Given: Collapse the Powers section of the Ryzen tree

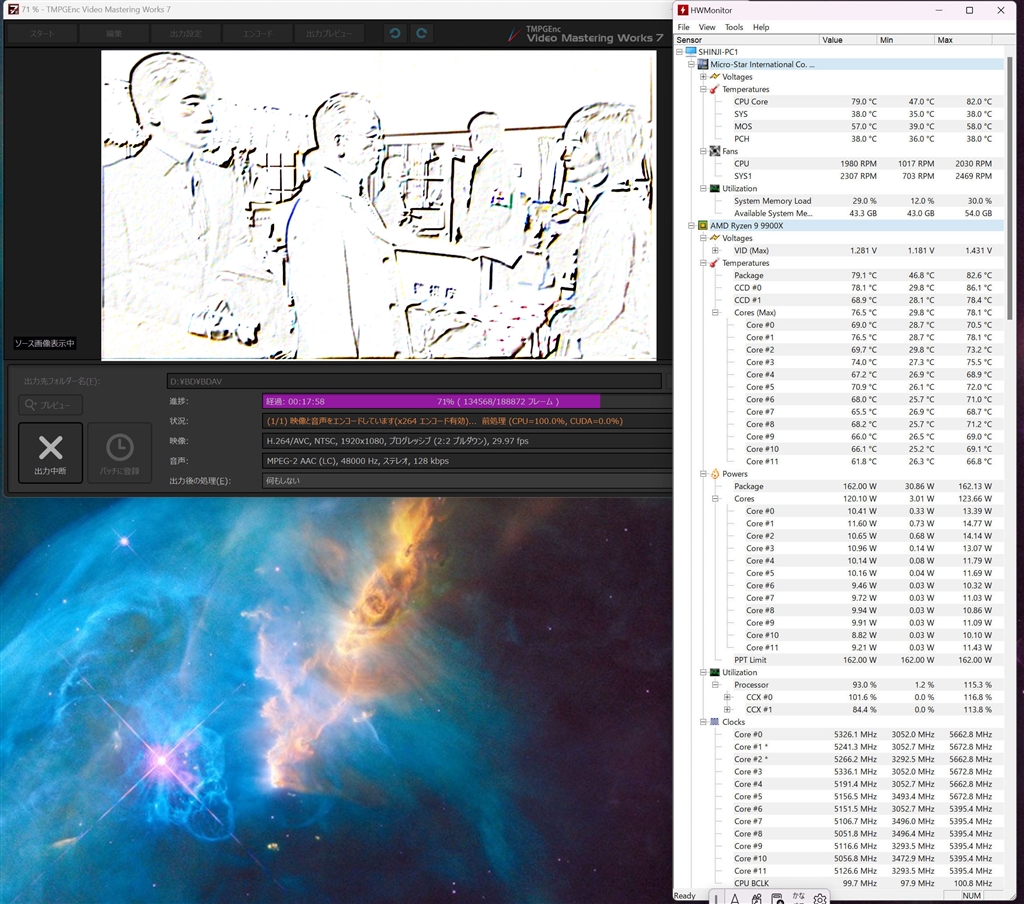Looking at the screenshot, I should (703, 474).
